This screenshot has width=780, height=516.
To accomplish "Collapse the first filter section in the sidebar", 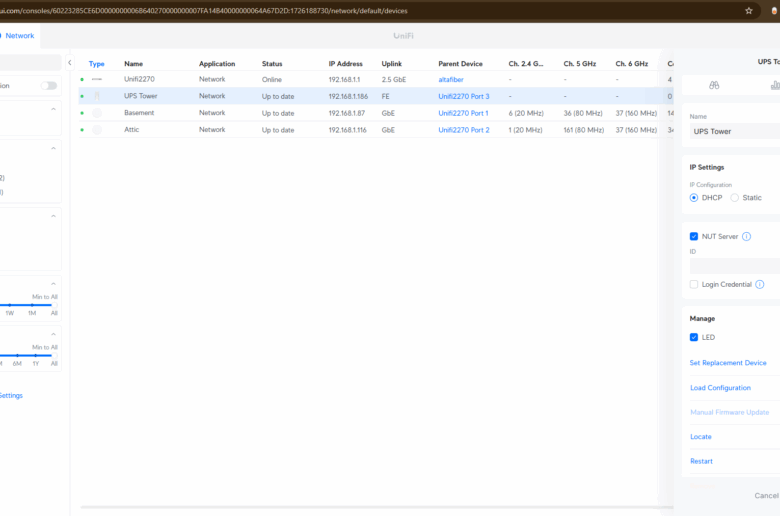I will coord(53,108).
